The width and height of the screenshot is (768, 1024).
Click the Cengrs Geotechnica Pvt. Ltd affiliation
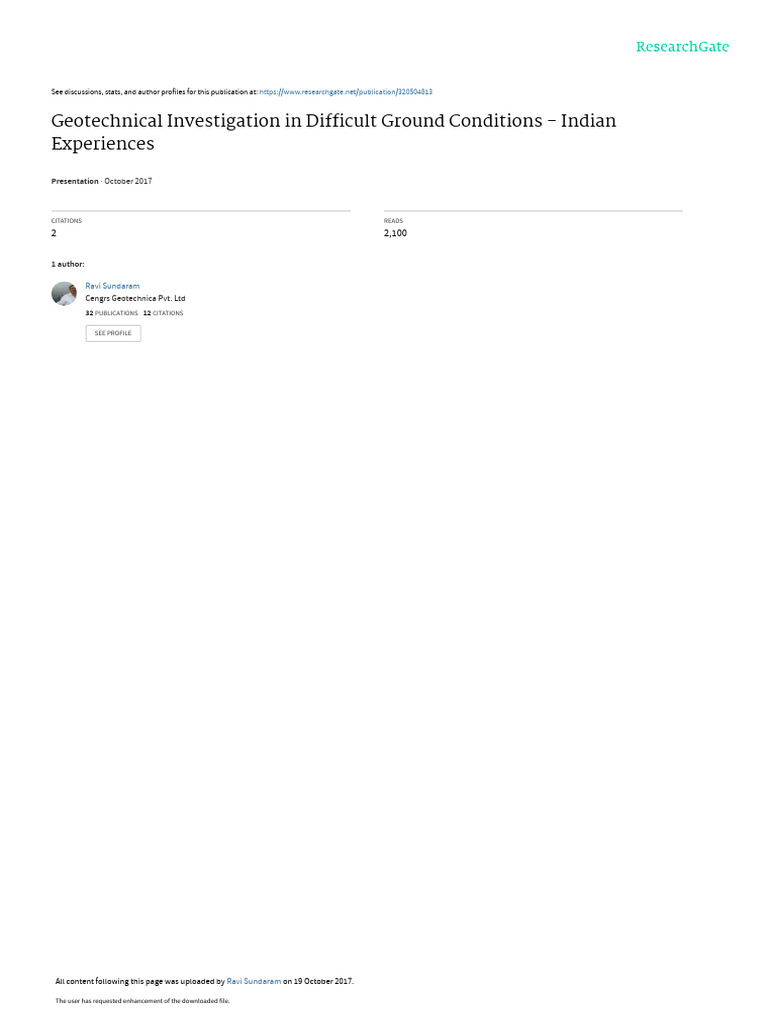[135, 298]
